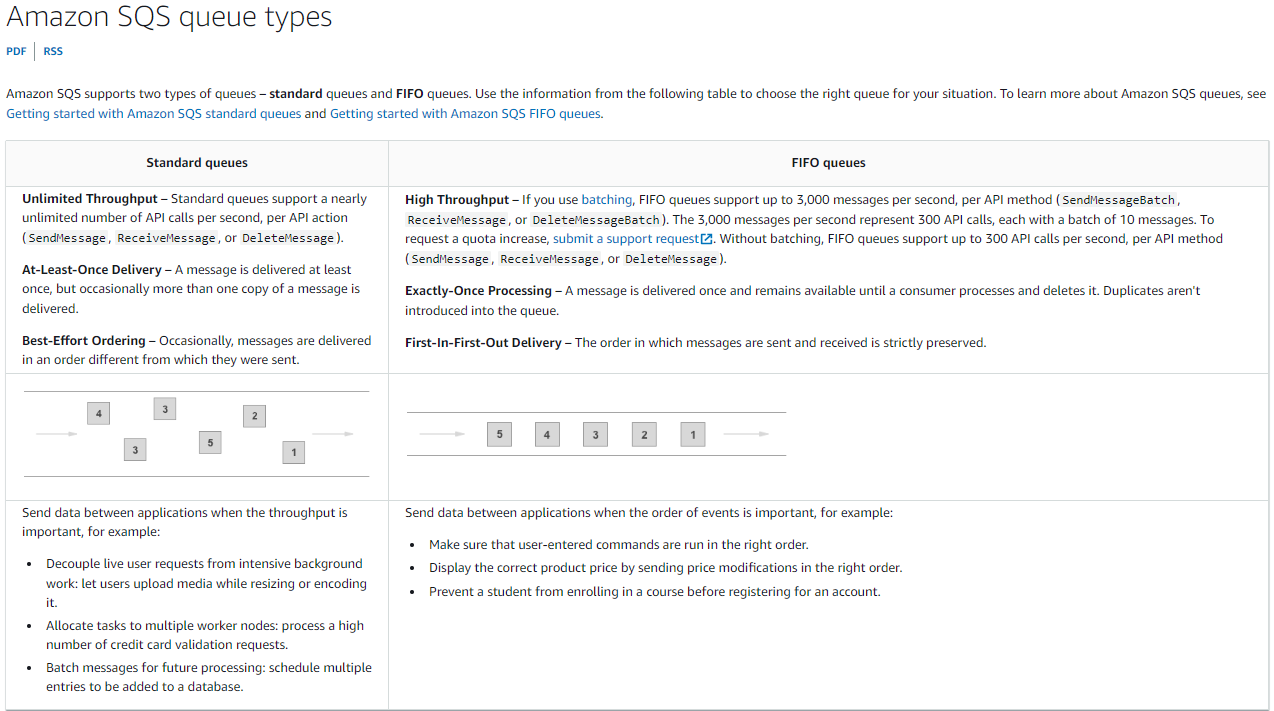Open Getting started with Amazon SQS standard queues
Viewport: 1274px width, 711px height.
coord(154,114)
